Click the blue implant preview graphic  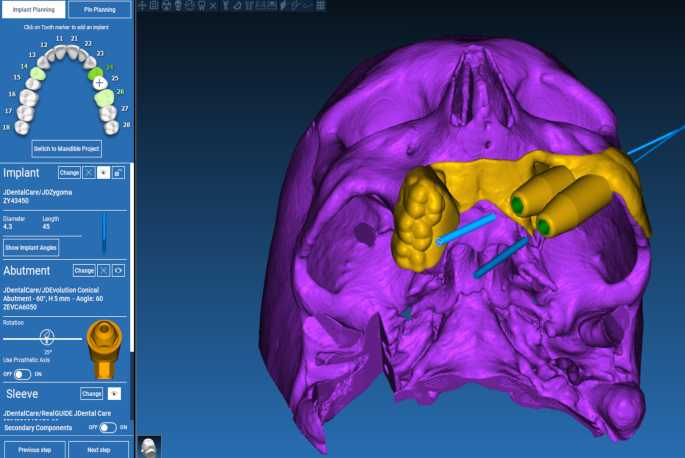(104, 234)
